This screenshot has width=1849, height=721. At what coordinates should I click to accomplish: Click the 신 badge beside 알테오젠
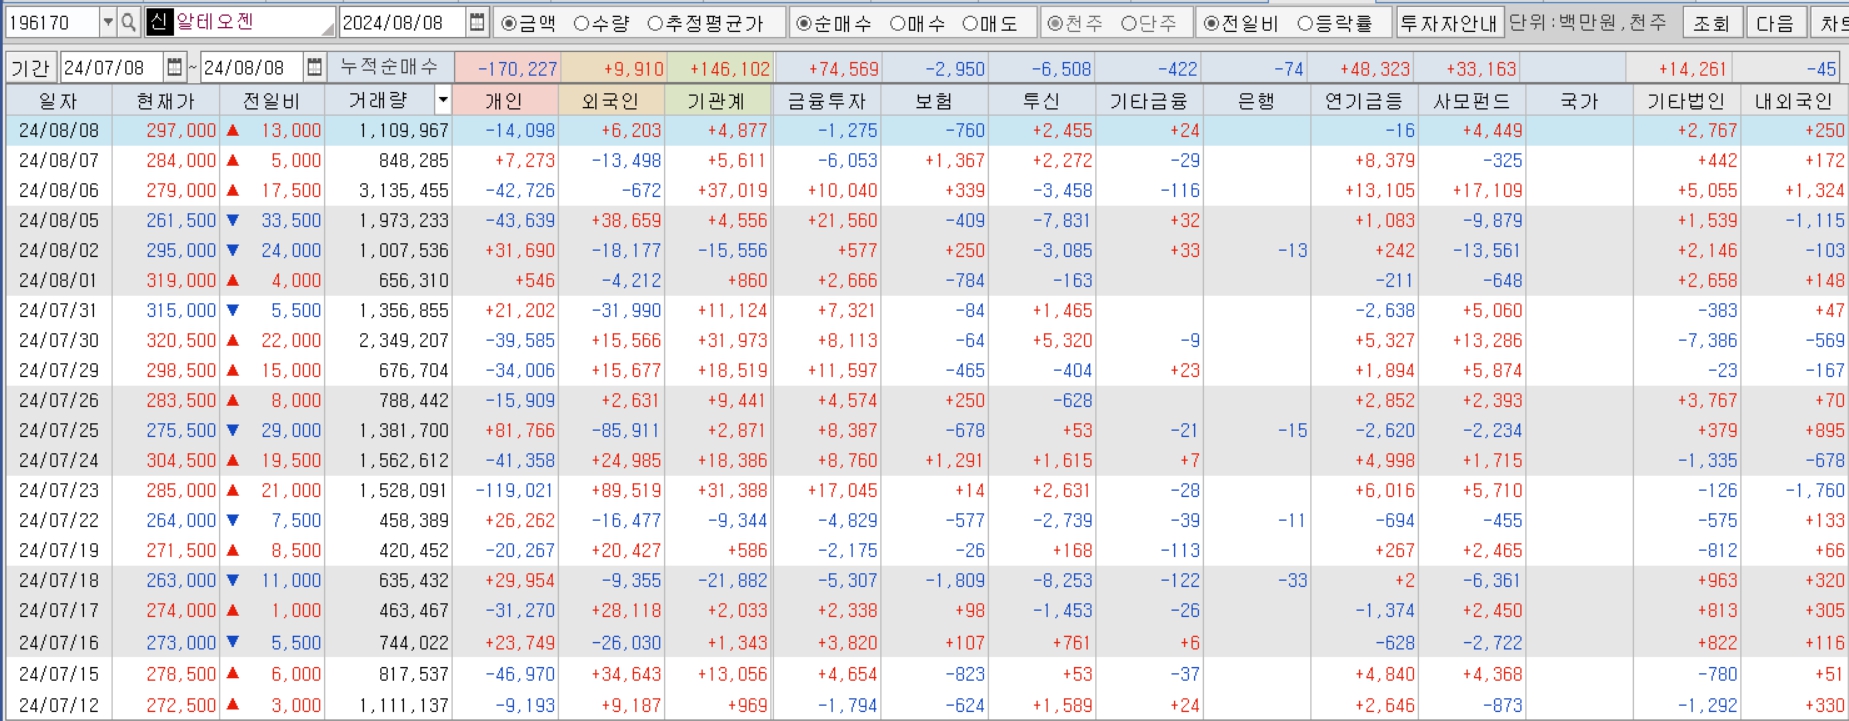[160, 22]
